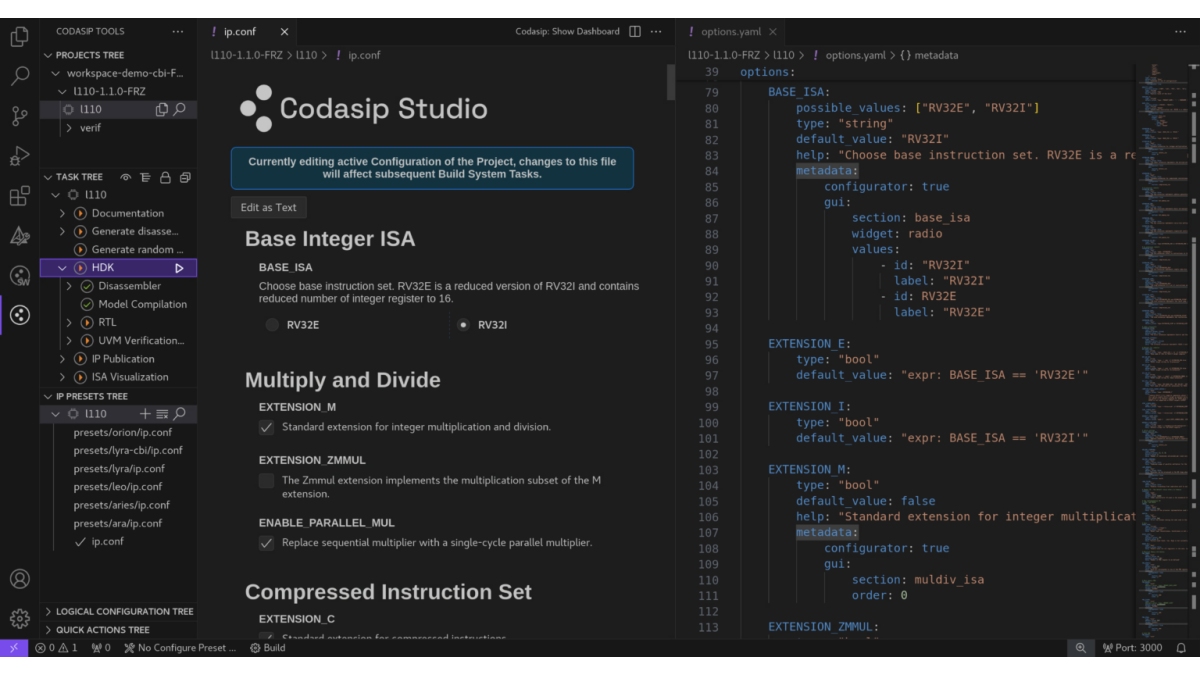The width and height of the screenshot is (1200, 675).
Task: Disable the ENABLE_PARALLEL_MUL checkbox
Action: click(266, 543)
